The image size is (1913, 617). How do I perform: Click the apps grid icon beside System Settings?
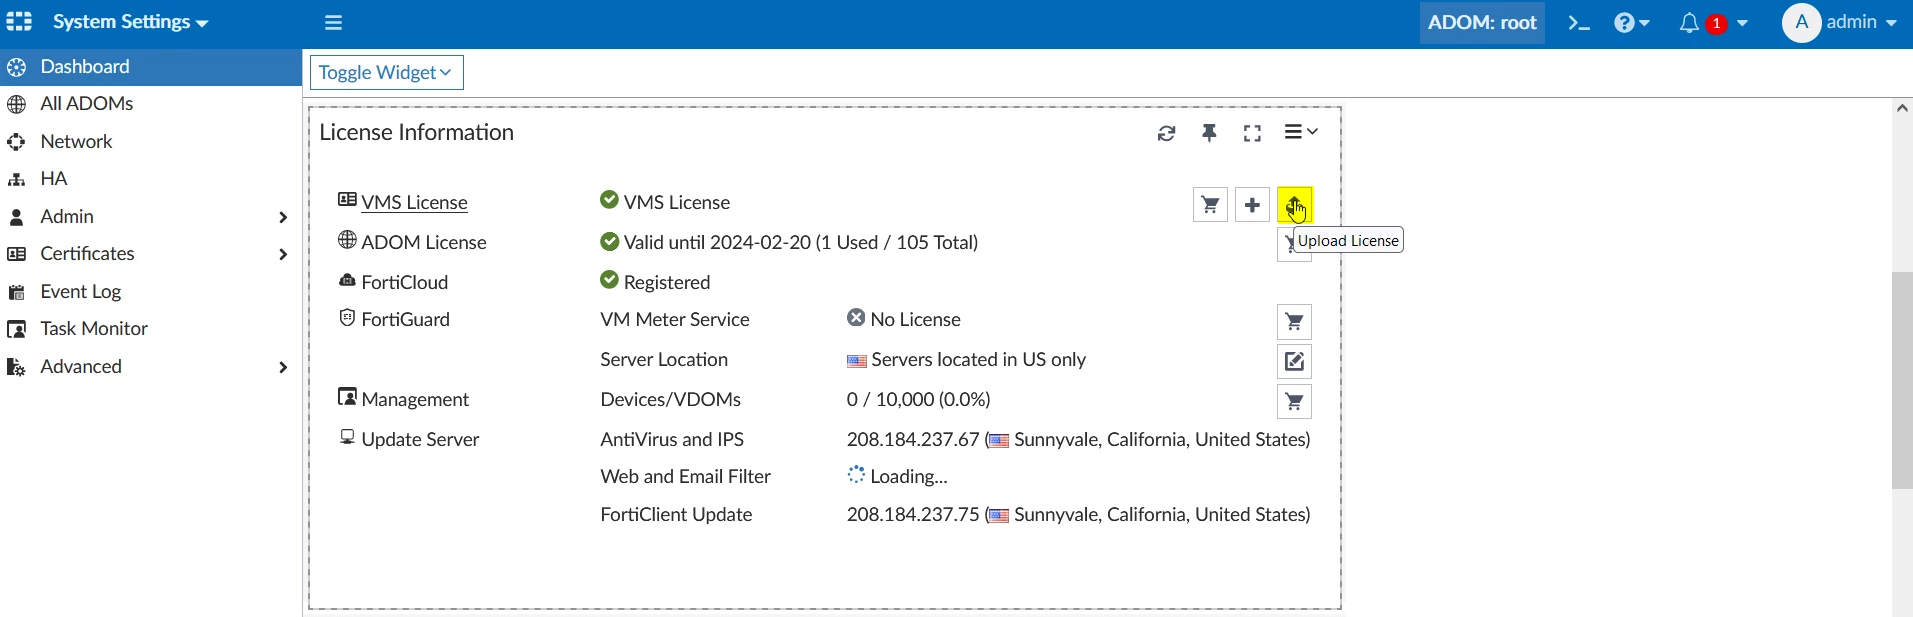pyautogui.click(x=19, y=21)
